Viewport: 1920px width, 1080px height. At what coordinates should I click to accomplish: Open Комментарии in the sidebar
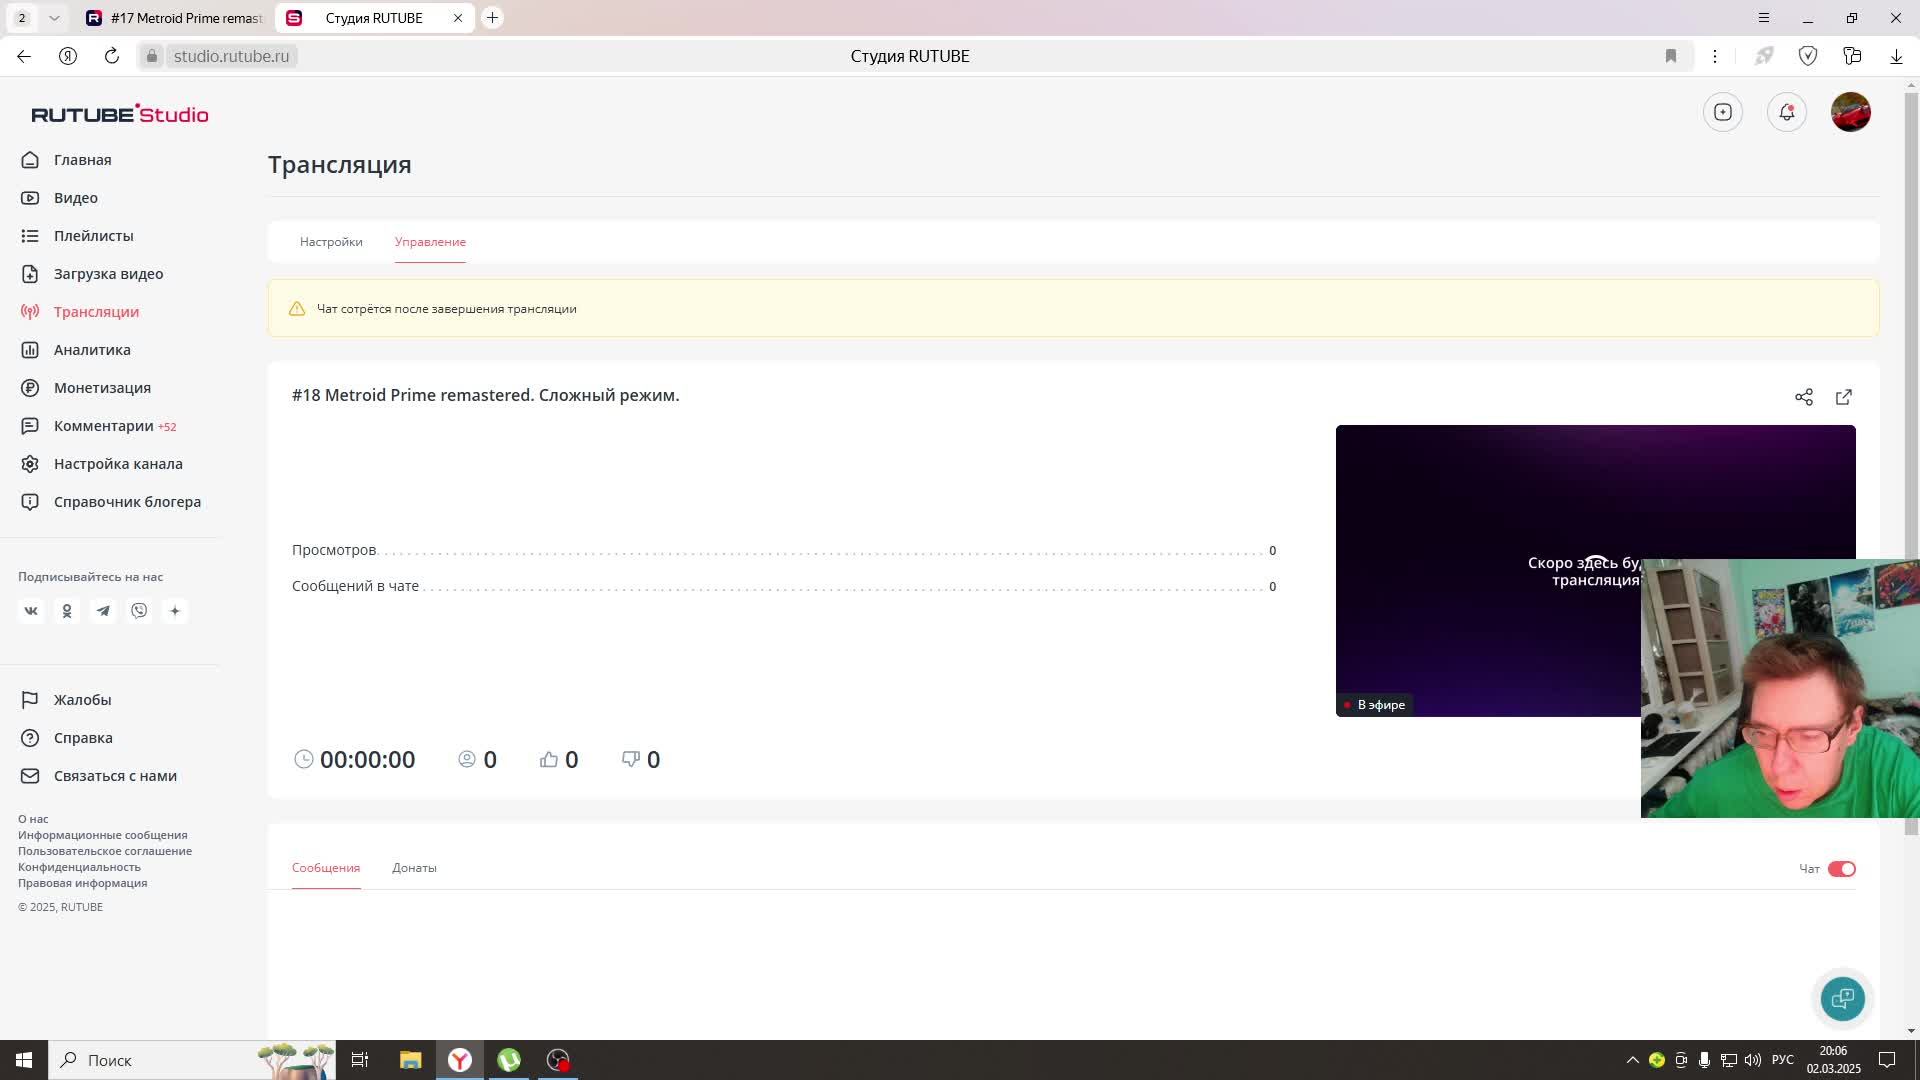click(103, 426)
